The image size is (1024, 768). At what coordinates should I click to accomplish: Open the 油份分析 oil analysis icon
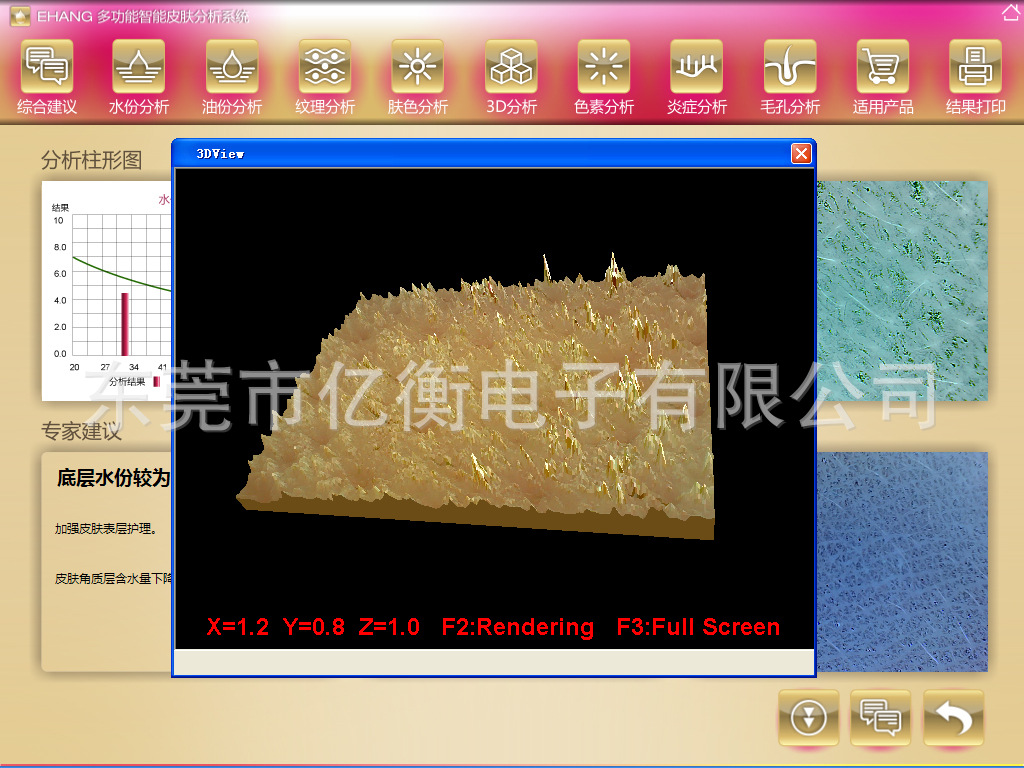(x=232, y=67)
